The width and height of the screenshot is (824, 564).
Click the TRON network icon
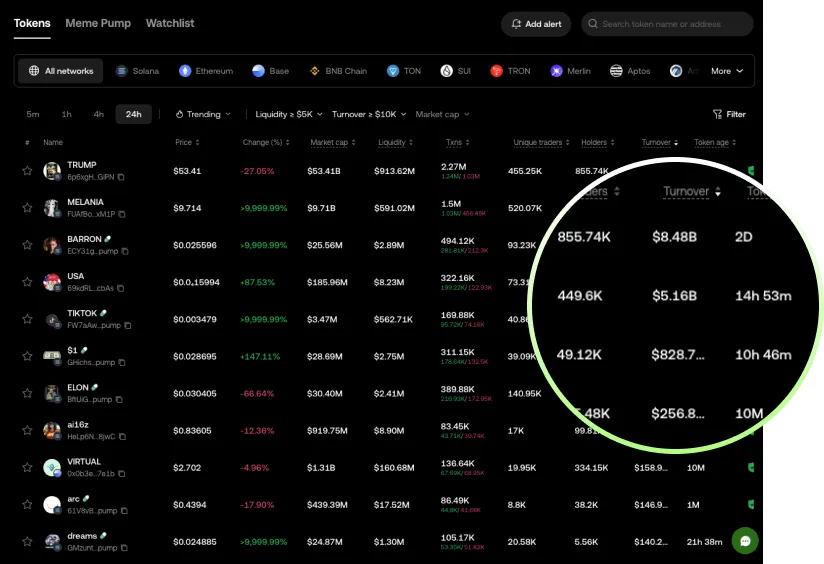point(497,71)
